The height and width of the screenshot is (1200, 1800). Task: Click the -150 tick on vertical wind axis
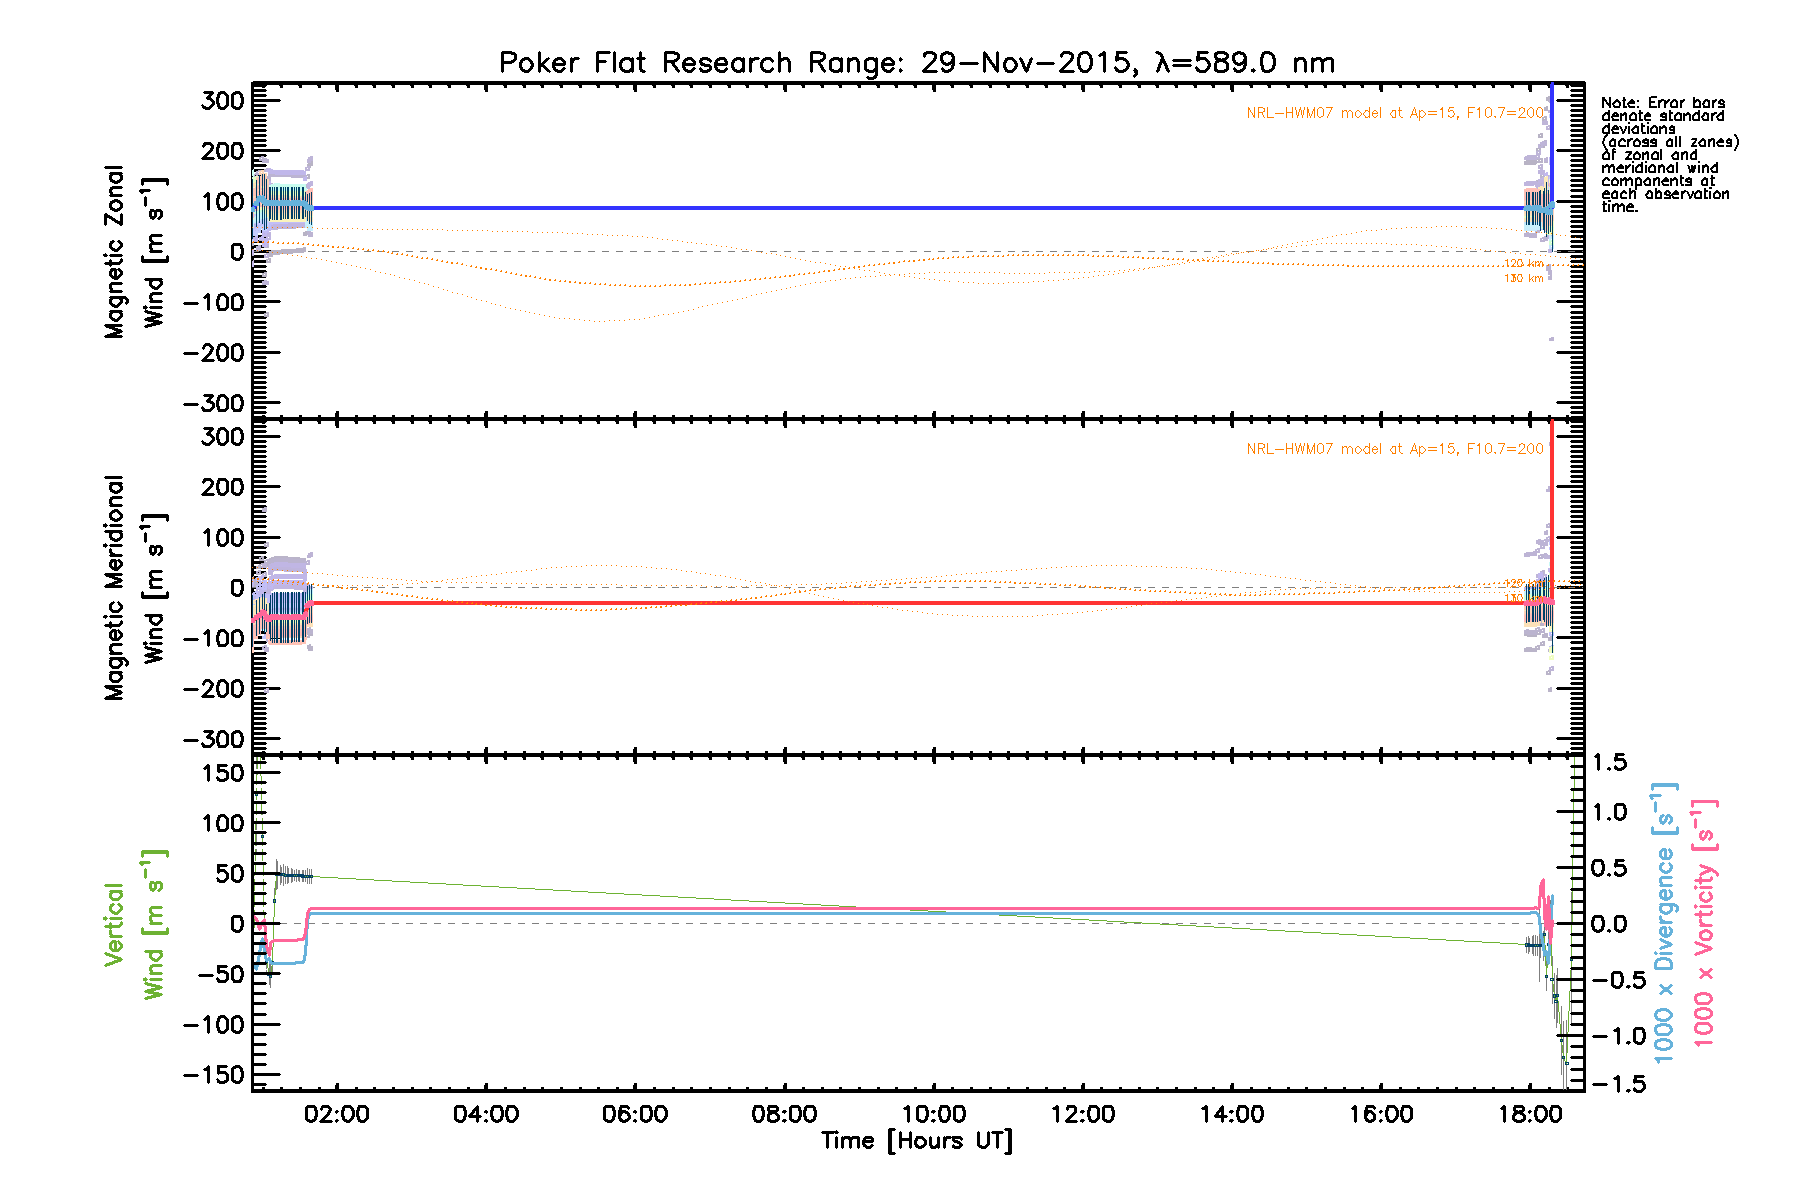(213, 1075)
